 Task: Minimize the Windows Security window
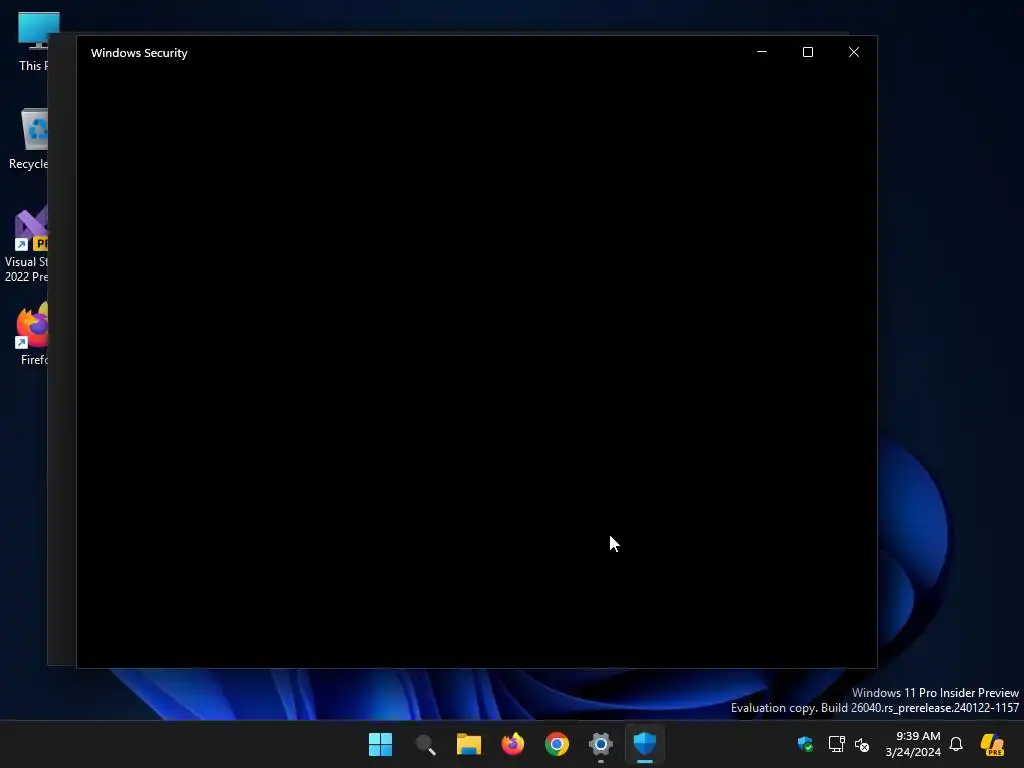pyautogui.click(x=761, y=52)
